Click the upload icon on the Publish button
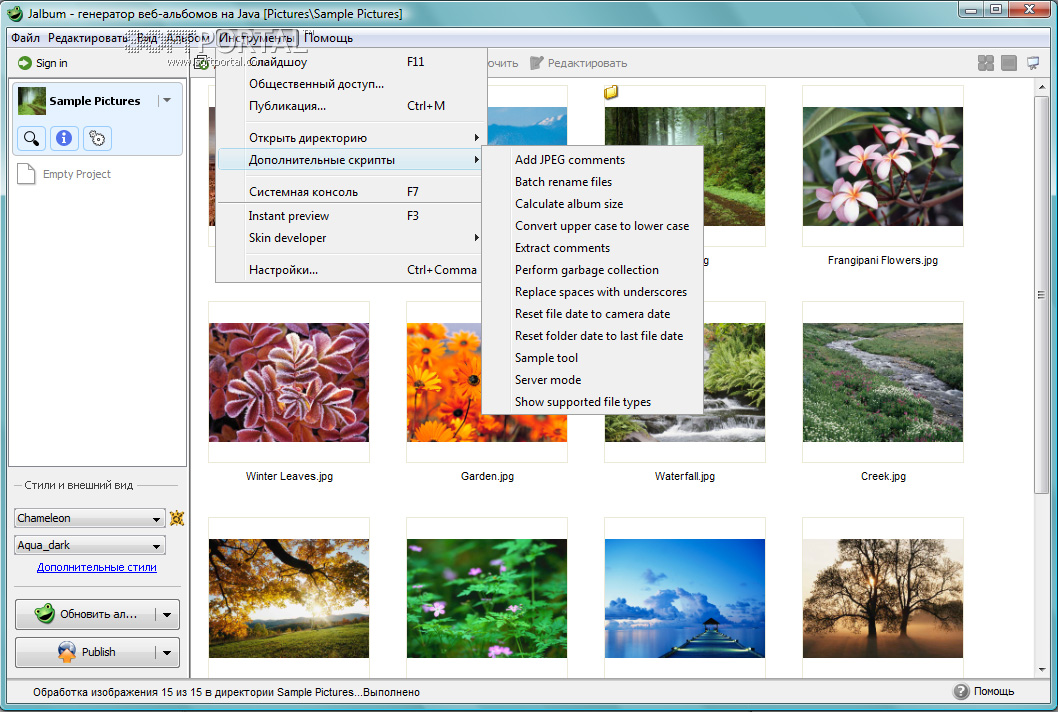 pos(67,652)
